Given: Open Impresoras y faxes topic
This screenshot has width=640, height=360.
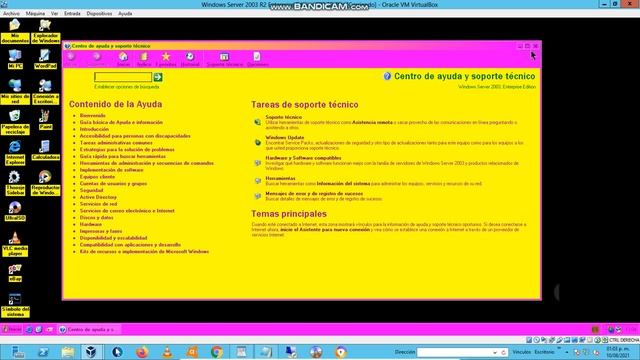Looking at the screenshot, I should coord(101,231).
